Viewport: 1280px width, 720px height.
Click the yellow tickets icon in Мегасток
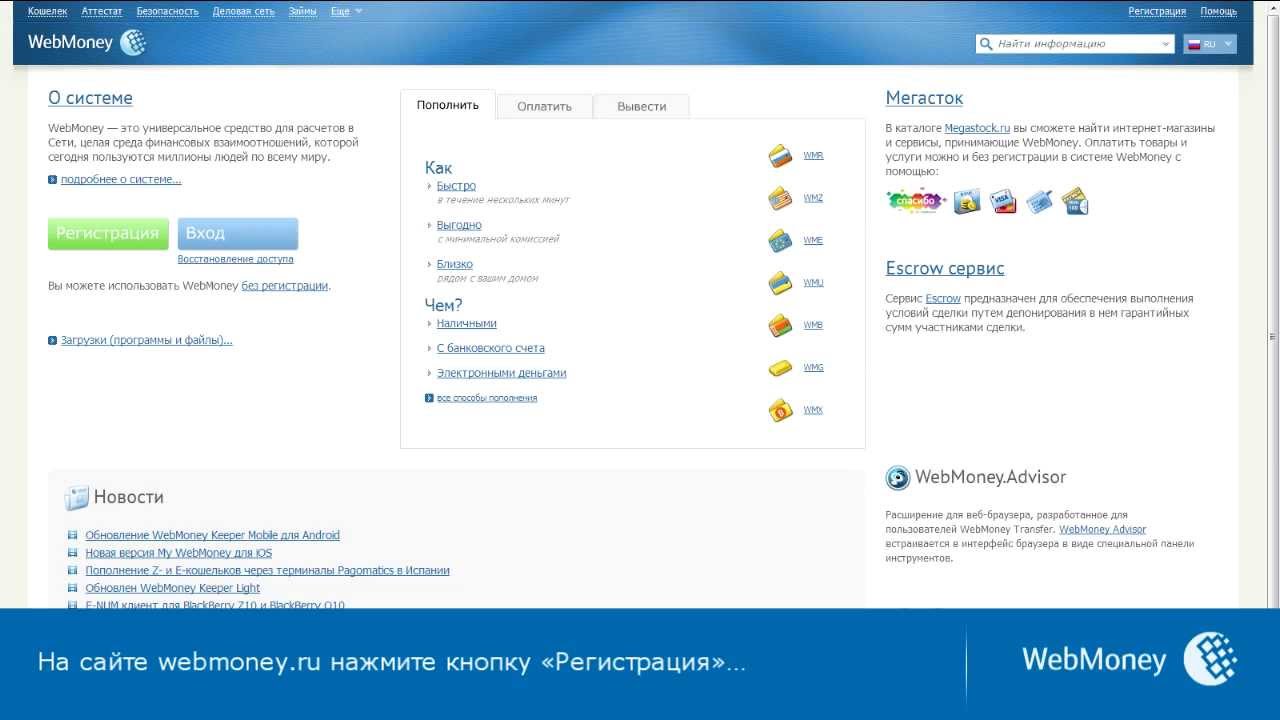[x=1075, y=202]
